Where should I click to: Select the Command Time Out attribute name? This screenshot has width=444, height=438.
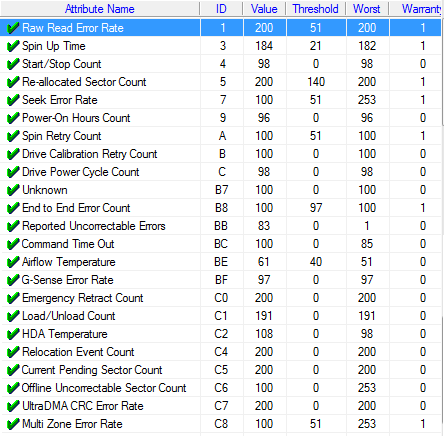68,244
